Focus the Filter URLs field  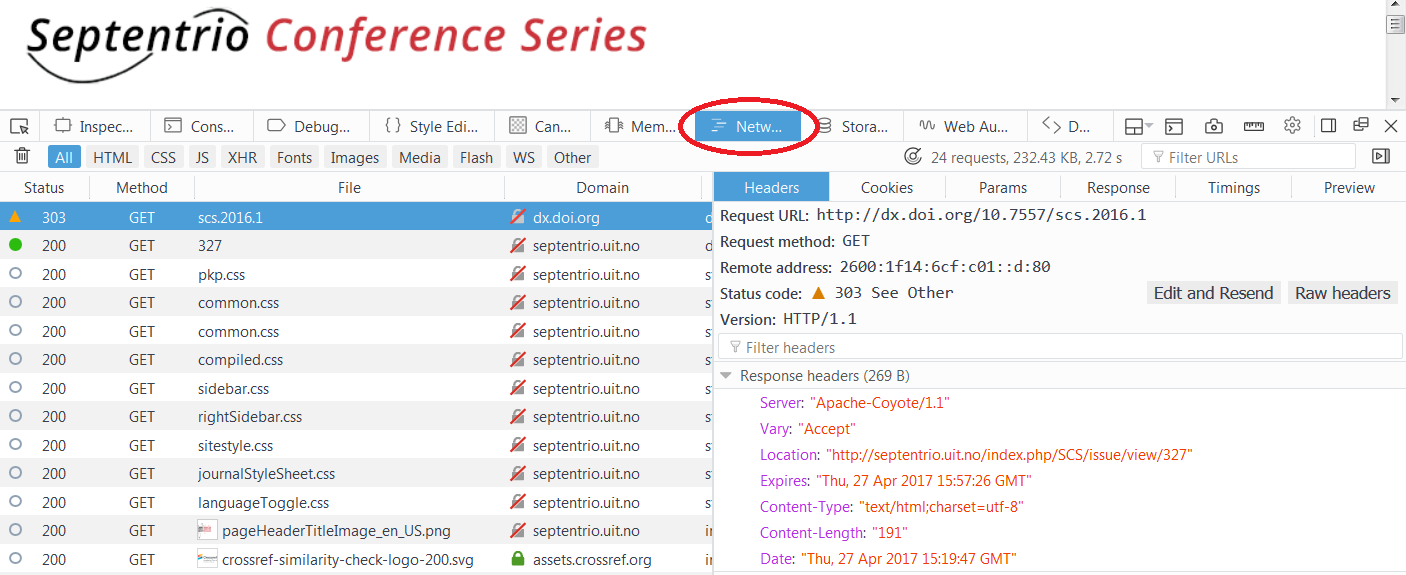pos(1249,157)
